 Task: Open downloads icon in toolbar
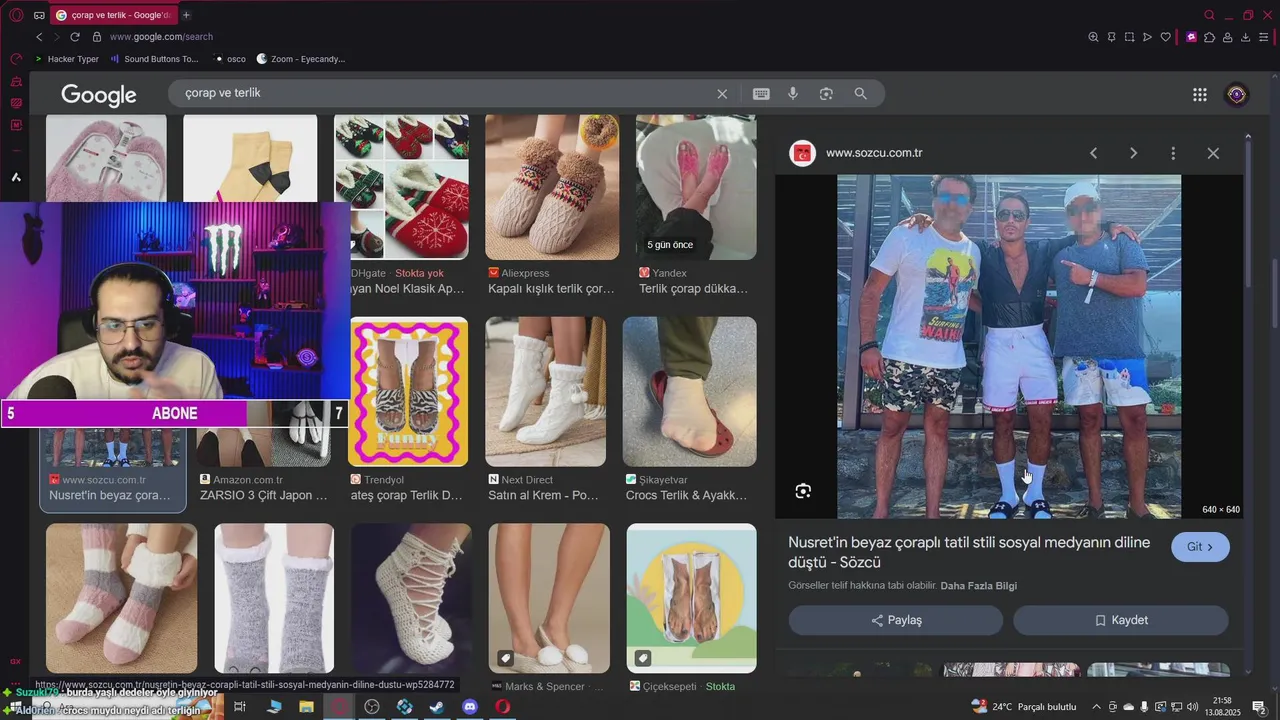coord(1246,37)
